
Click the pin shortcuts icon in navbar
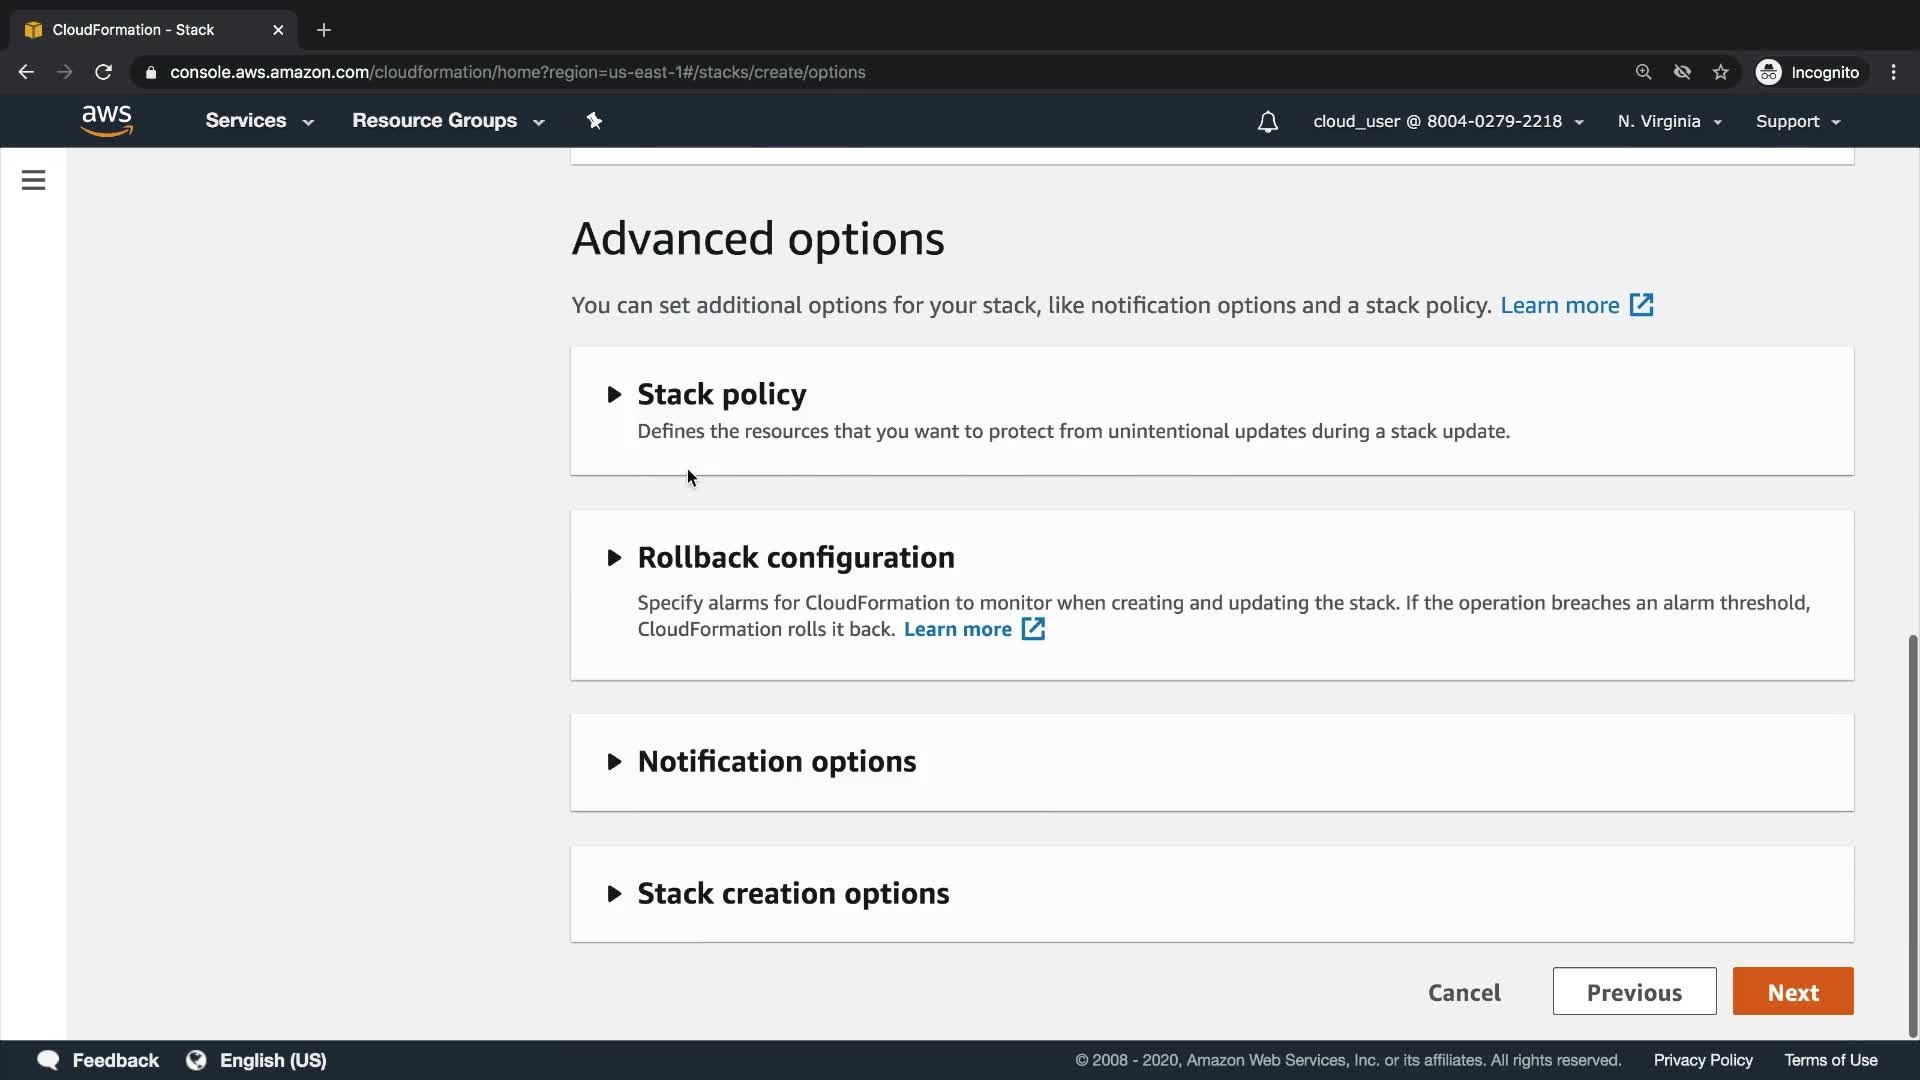click(594, 121)
